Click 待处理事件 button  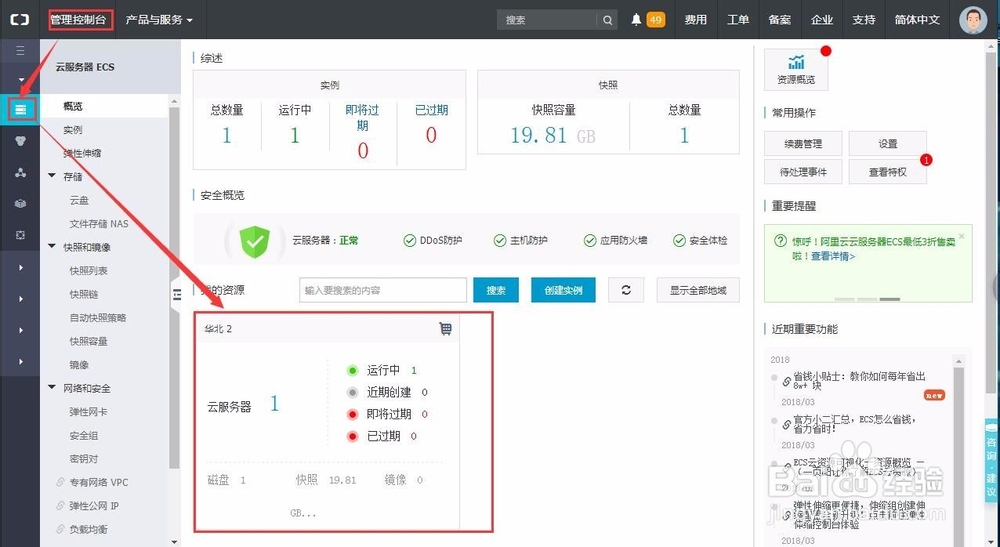click(803, 172)
